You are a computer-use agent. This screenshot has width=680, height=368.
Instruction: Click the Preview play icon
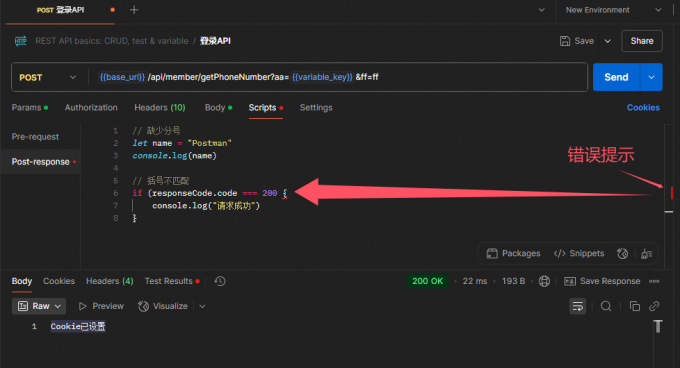[x=82, y=306]
